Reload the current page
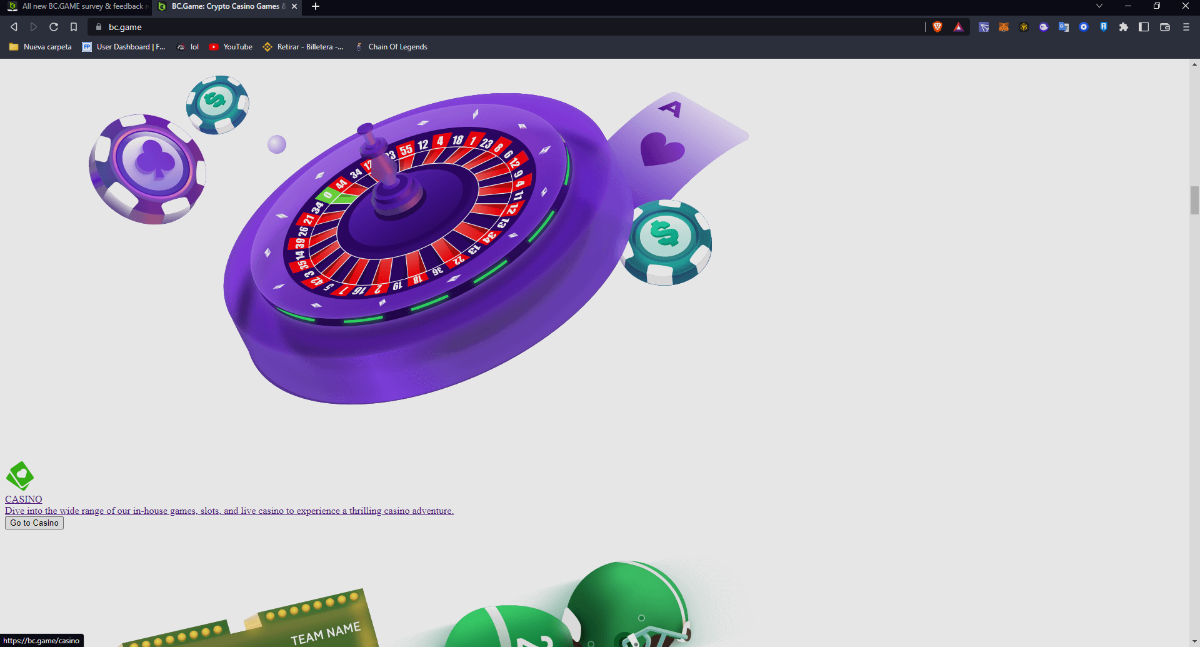Image resolution: width=1200 pixels, height=647 pixels. [54, 27]
